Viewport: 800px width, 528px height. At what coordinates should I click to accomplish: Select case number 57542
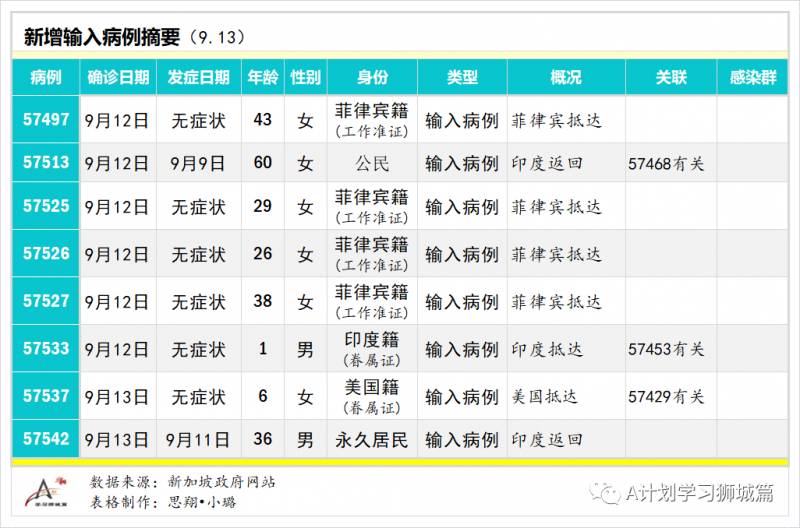pos(46,438)
